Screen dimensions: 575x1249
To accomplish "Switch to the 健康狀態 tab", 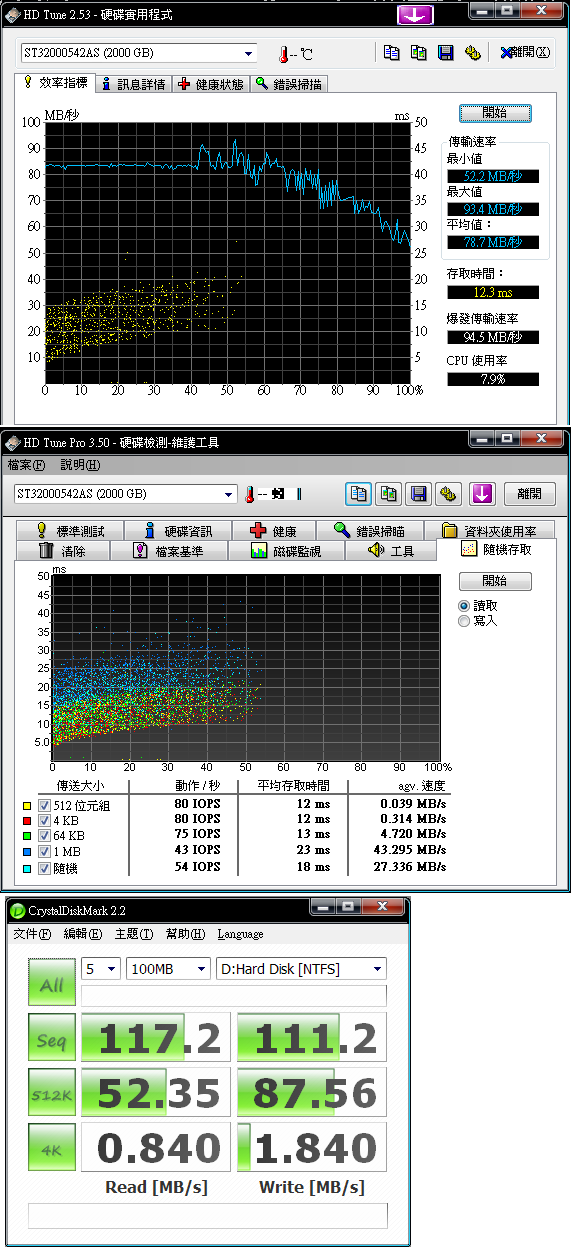I will tap(210, 85).
